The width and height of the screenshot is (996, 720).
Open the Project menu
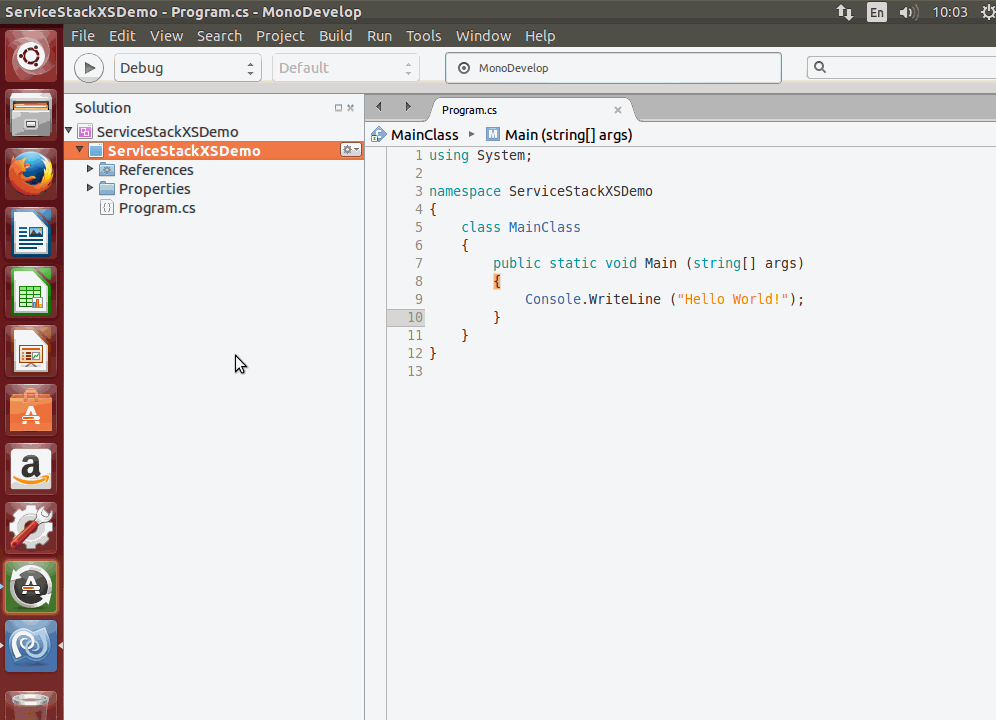280,36
